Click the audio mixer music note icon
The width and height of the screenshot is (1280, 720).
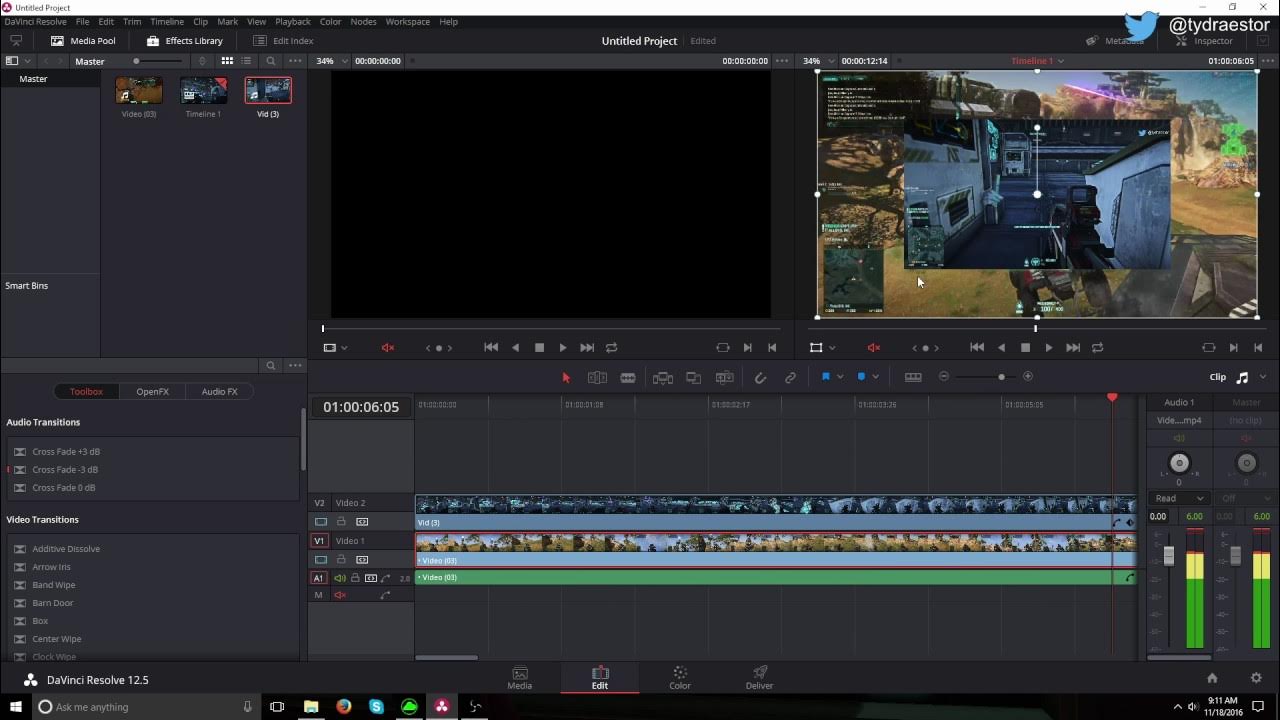[1242, 377]
